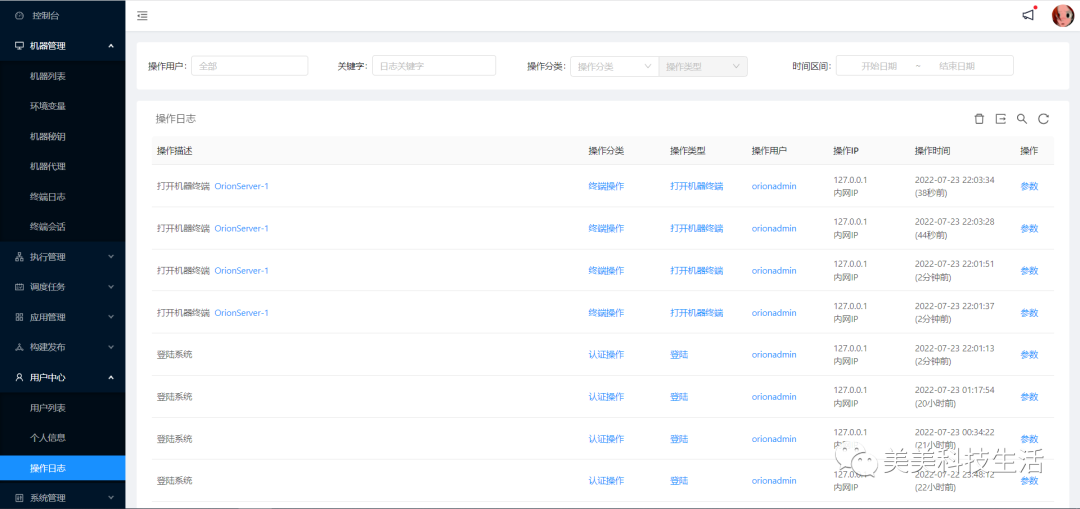View 参数 for the 22:03:28 log row
Viewport: 1080px width, 509px height.
pos(1029,228)
